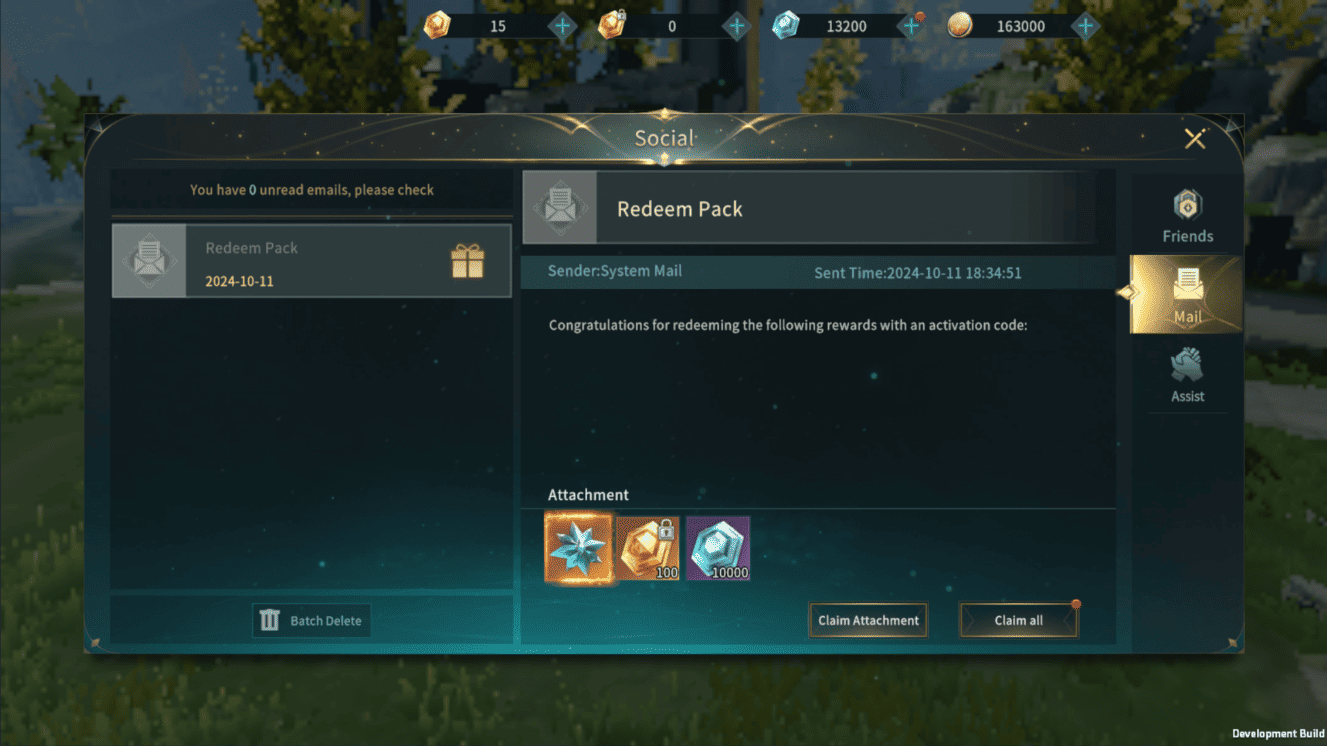
Task: Click the Claim Attachment button
Action: tap(868, 620)
